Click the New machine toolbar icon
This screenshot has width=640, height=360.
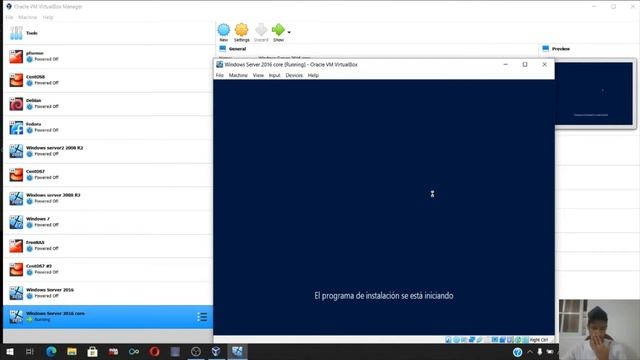(x=224, y=30)
